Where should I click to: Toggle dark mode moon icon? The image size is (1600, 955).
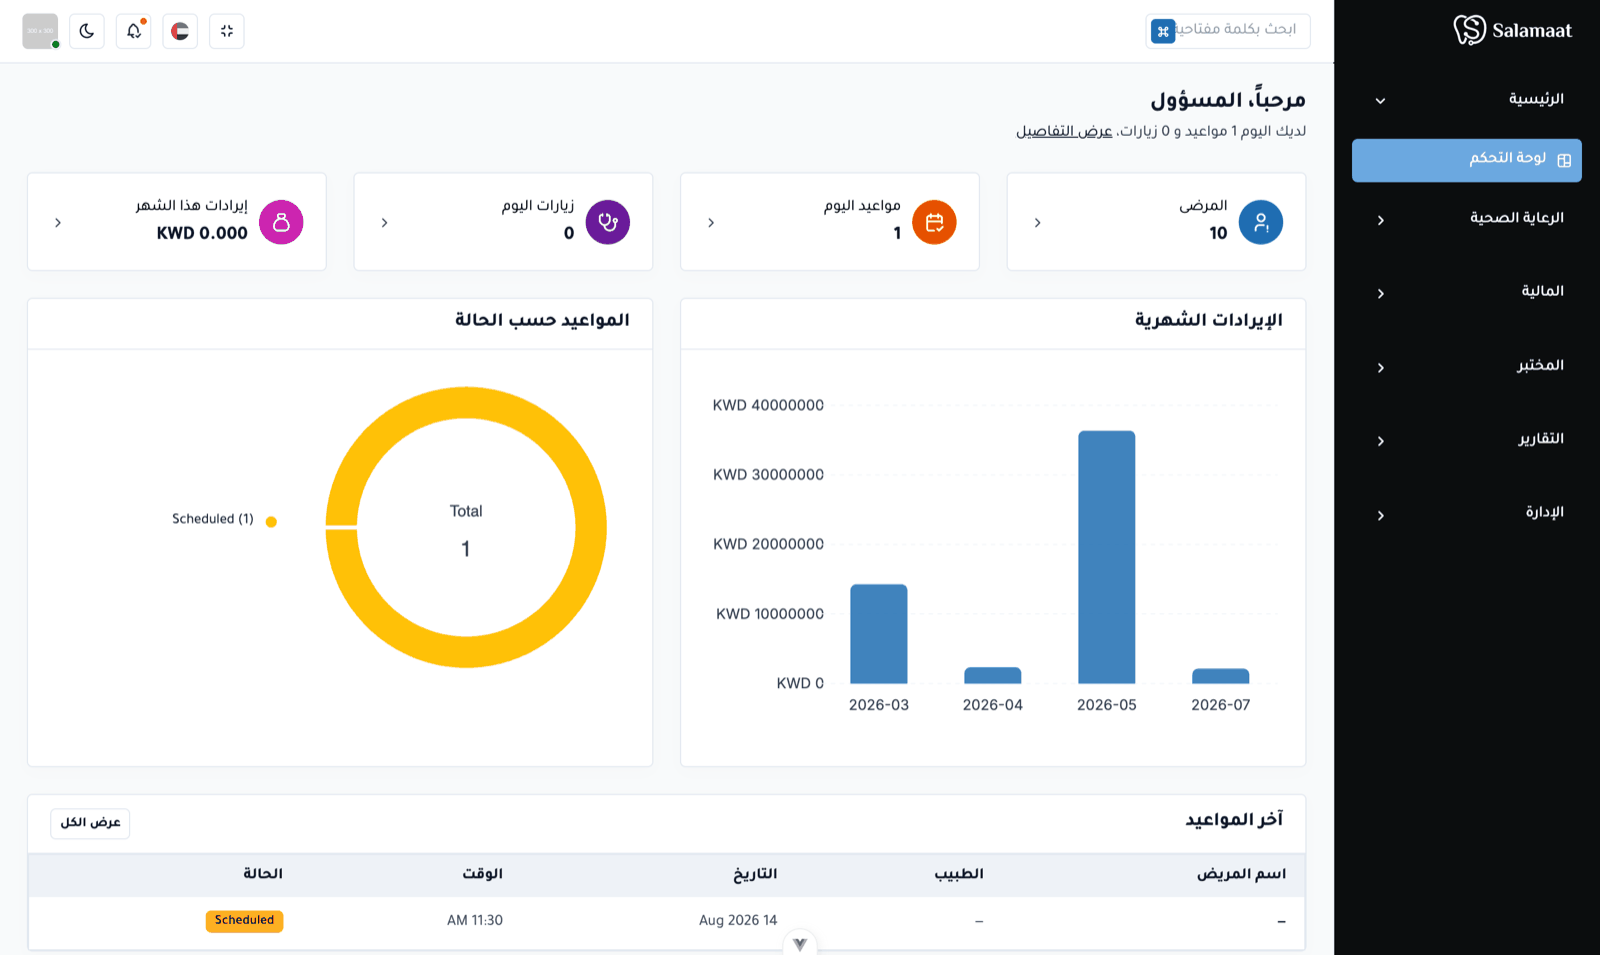[87, 31]
